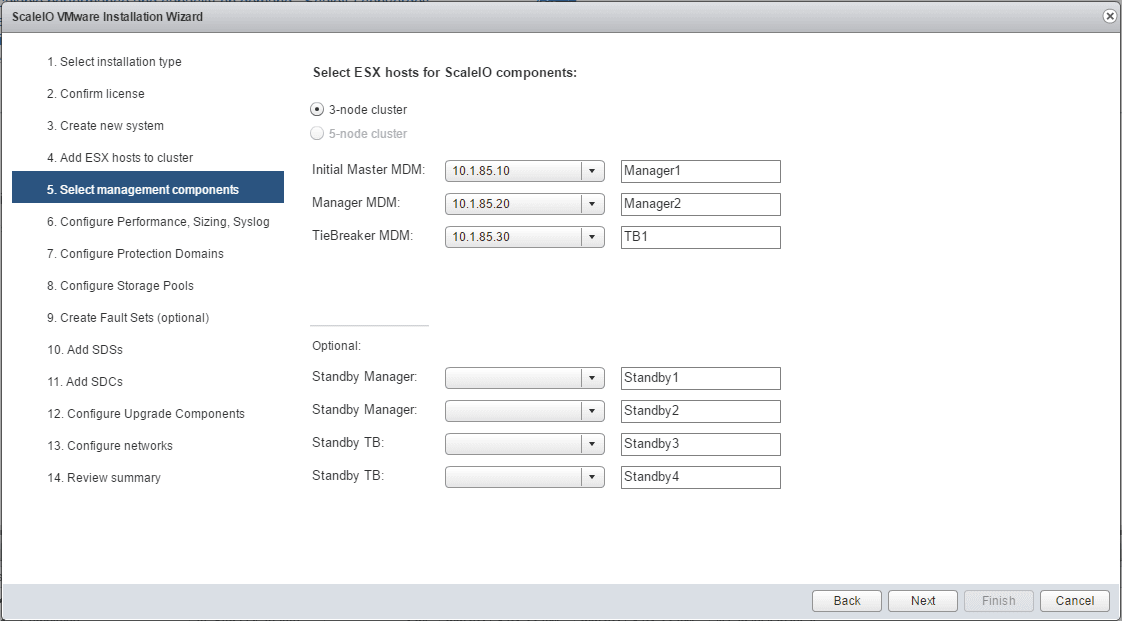Go to step 4 Add ESX hosts to cluster
1122x621 pixels.
click(x=120, y=157)
